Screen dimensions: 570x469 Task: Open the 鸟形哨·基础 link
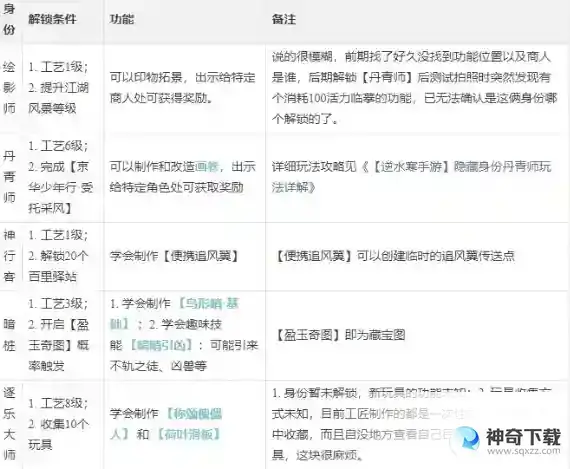point(175,313)
